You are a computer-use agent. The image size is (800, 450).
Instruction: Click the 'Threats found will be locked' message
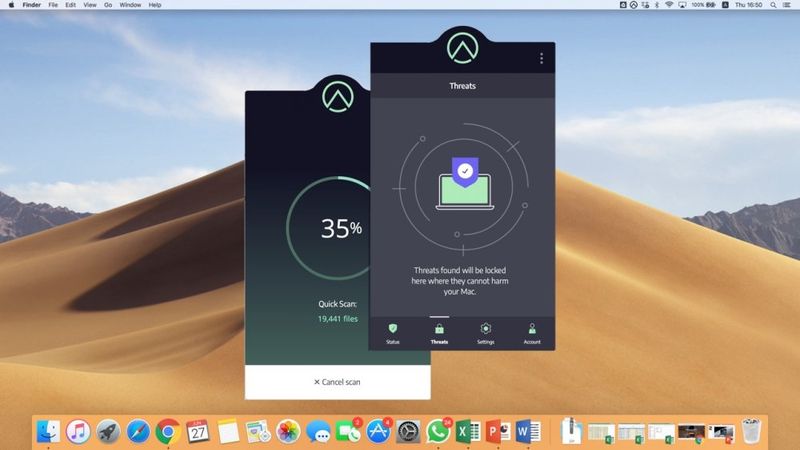460,281
